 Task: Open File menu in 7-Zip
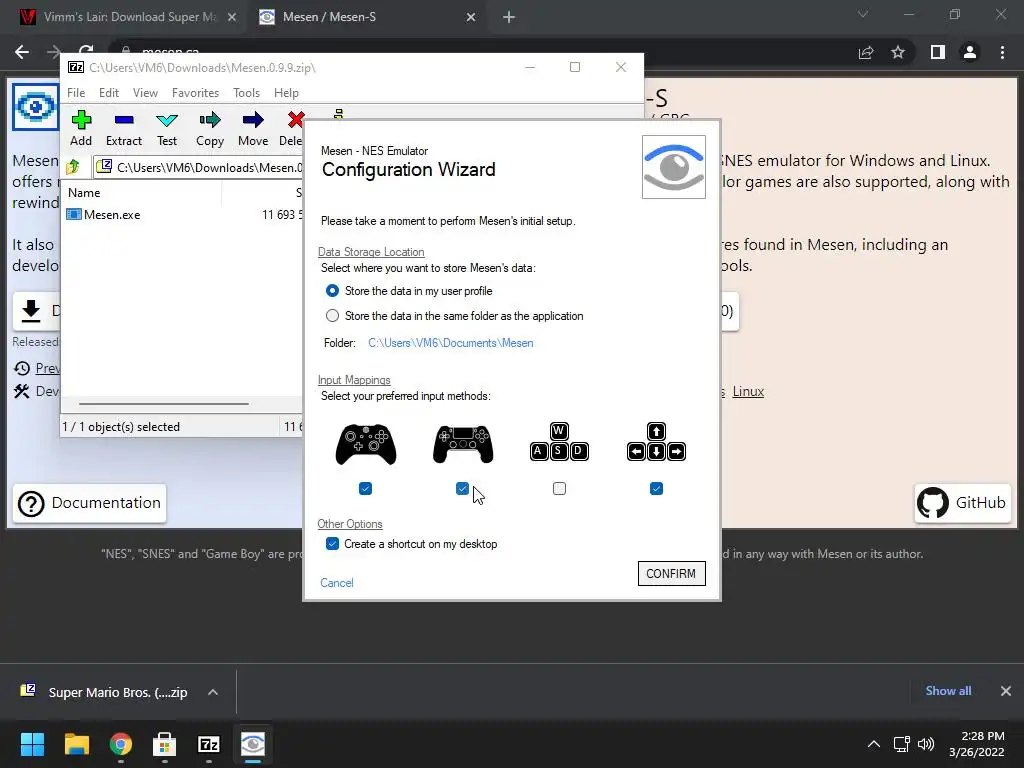(76, 93)
